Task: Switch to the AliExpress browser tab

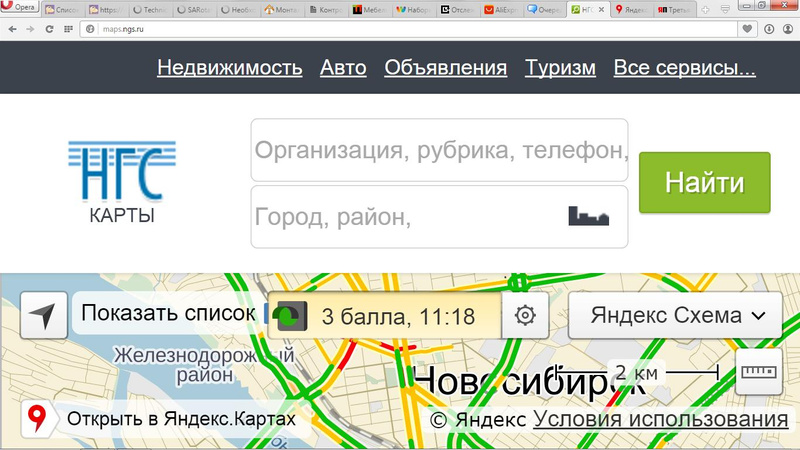Action: (x=500, y=9)
